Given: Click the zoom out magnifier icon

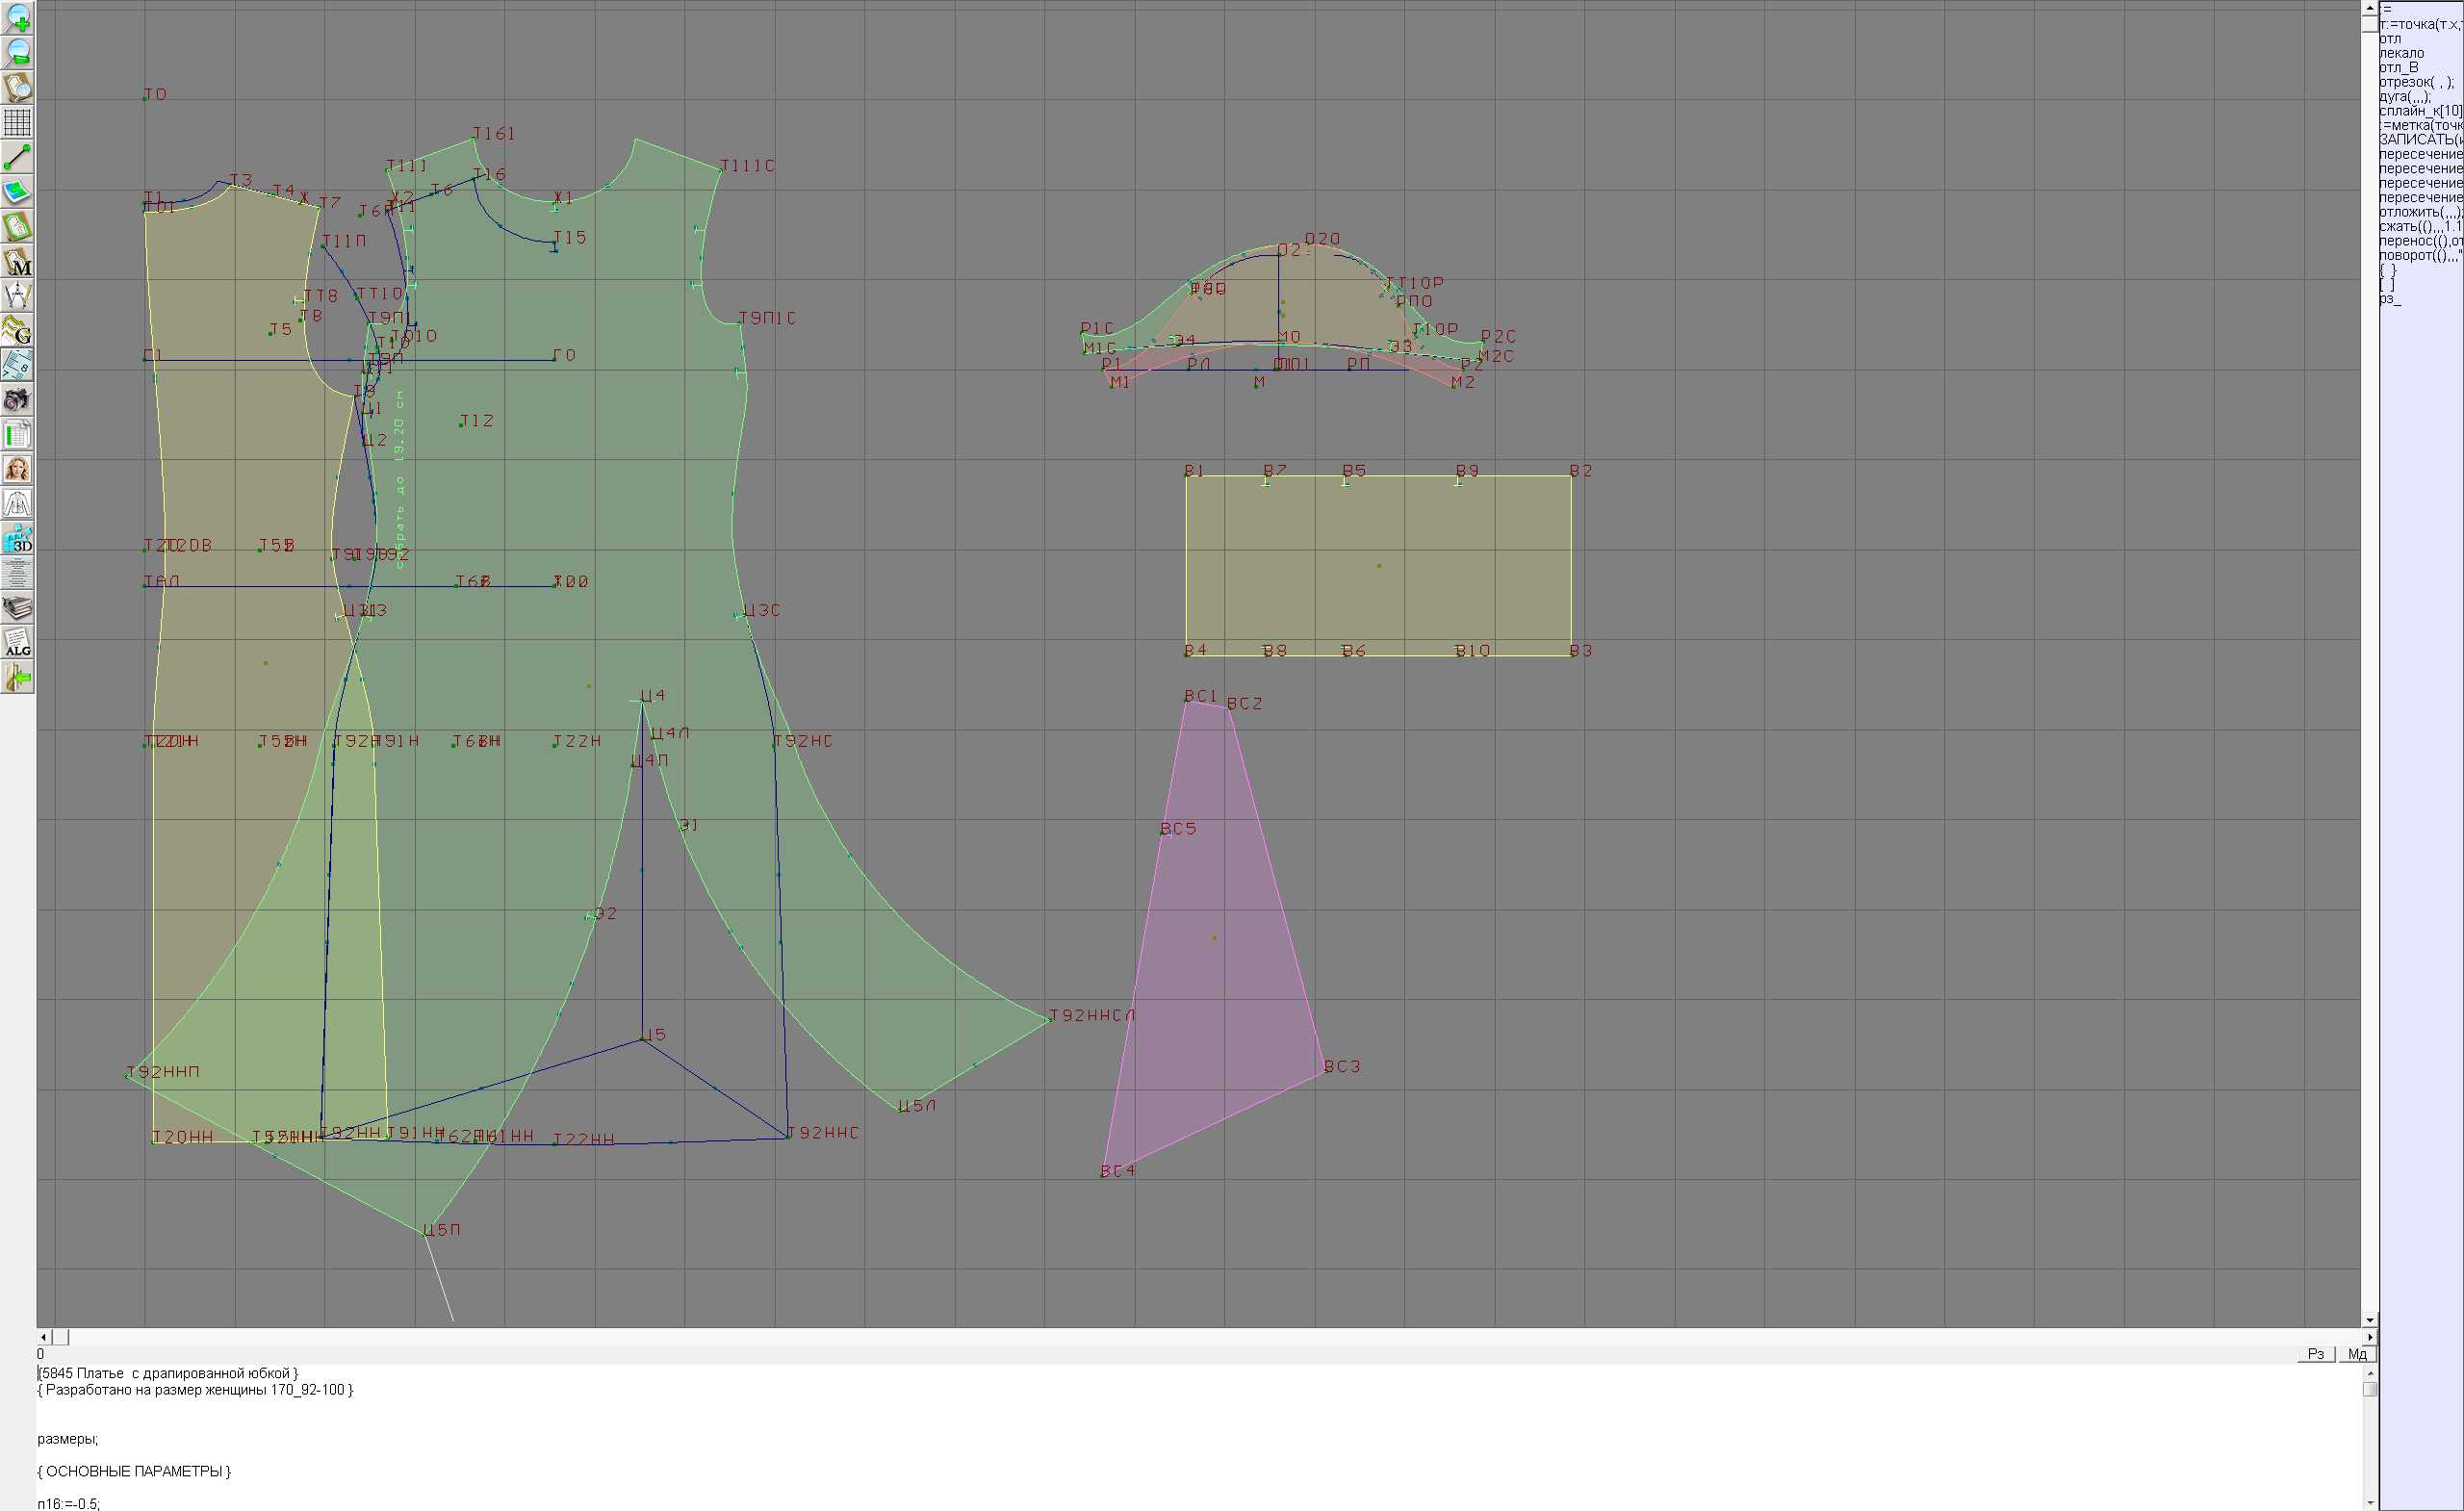Looking at the screenshot, I should [17, 52].
